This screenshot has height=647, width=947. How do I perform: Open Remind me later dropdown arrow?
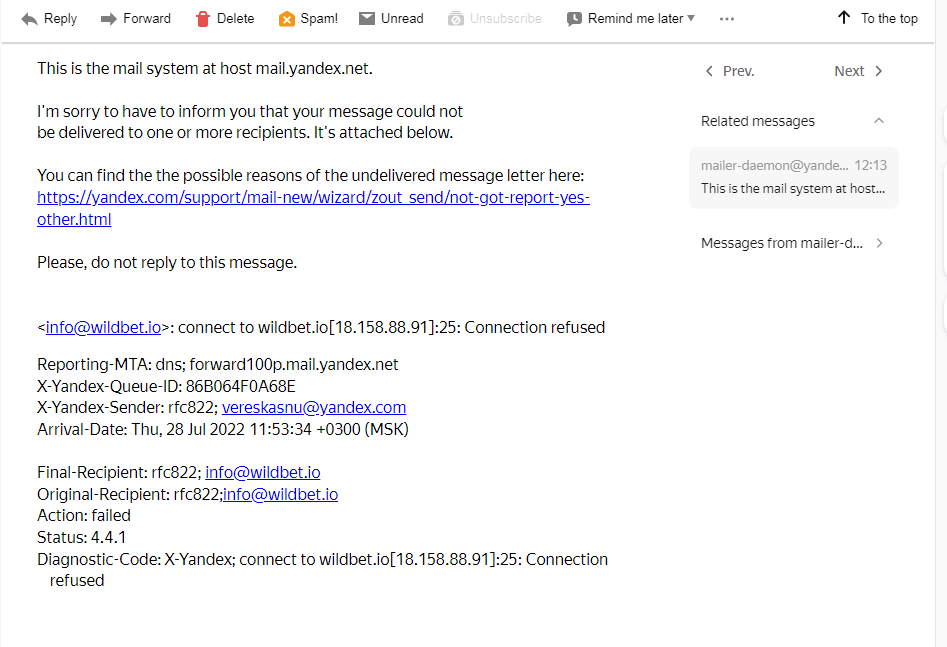click(691, 18)
